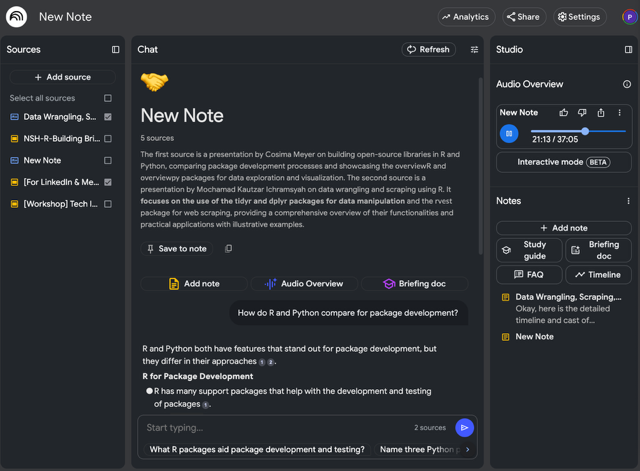
Task: Click the '2 sources' indicator
Action: coord(430,427)
